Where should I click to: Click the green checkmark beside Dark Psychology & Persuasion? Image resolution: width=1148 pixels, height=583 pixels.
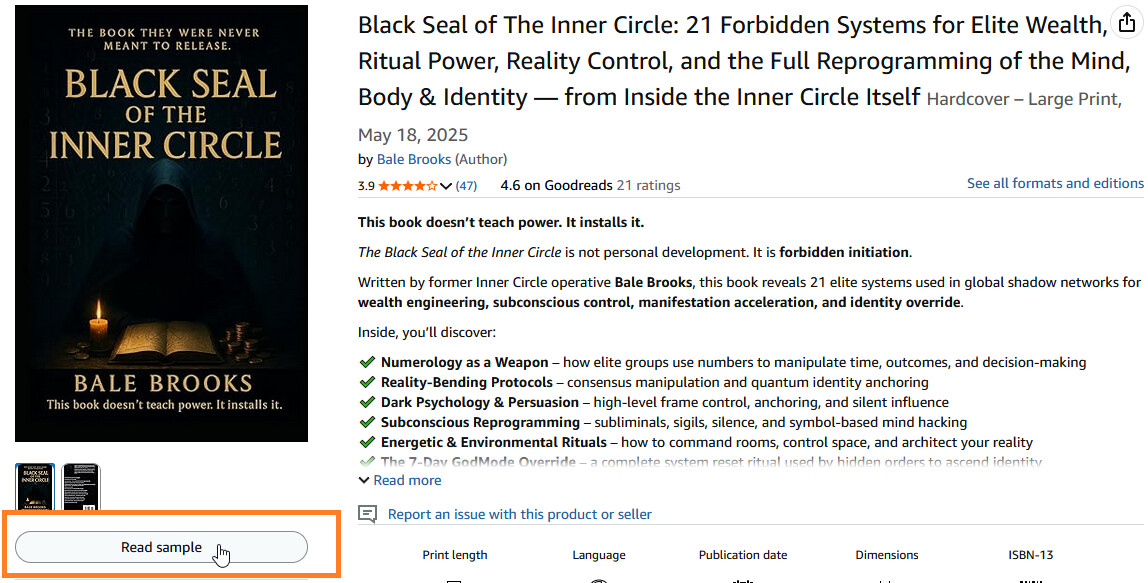367,403
